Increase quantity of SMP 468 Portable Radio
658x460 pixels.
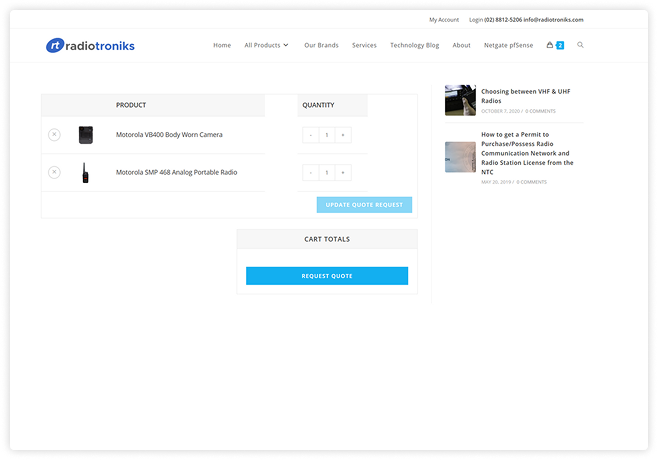tap(343, 172)
